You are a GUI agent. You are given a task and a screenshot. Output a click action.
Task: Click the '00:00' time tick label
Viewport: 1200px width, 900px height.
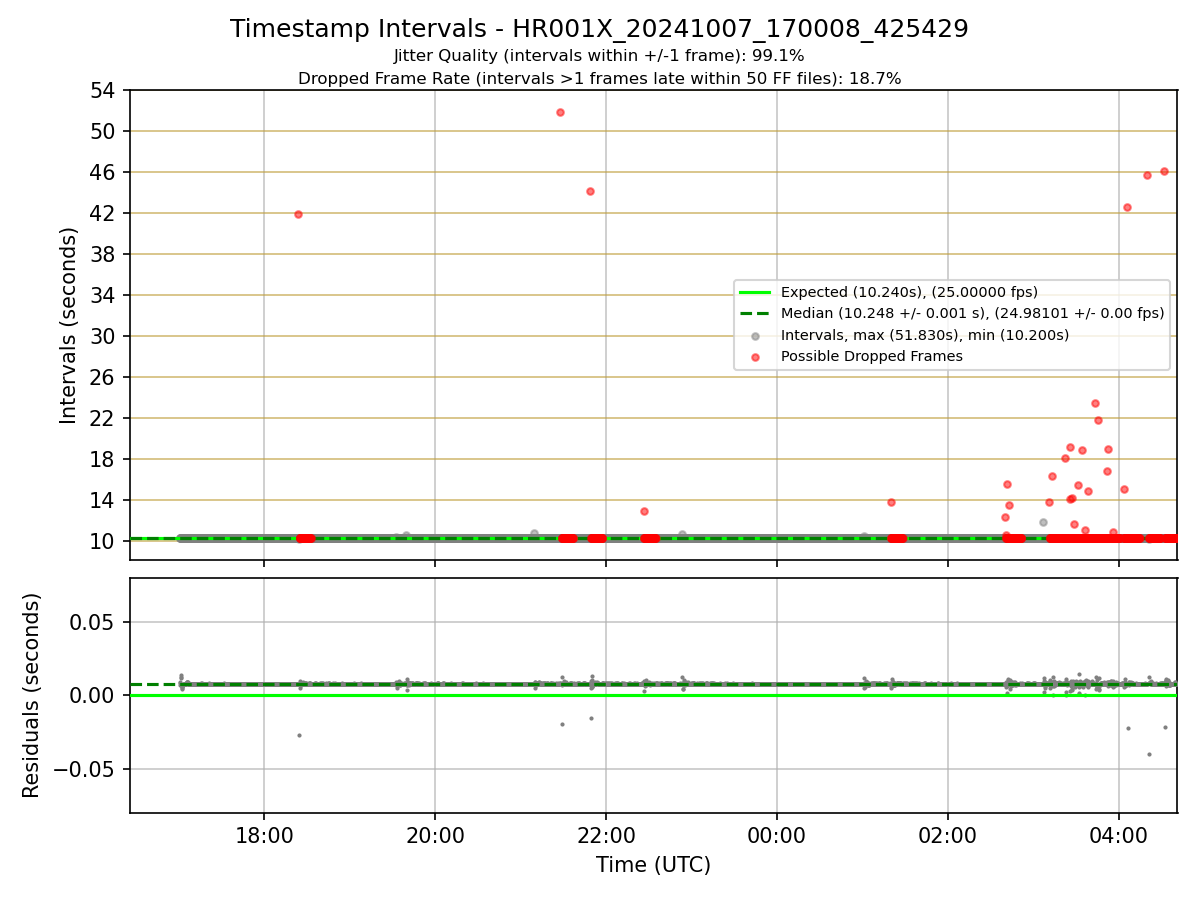(x=777, y=835)
